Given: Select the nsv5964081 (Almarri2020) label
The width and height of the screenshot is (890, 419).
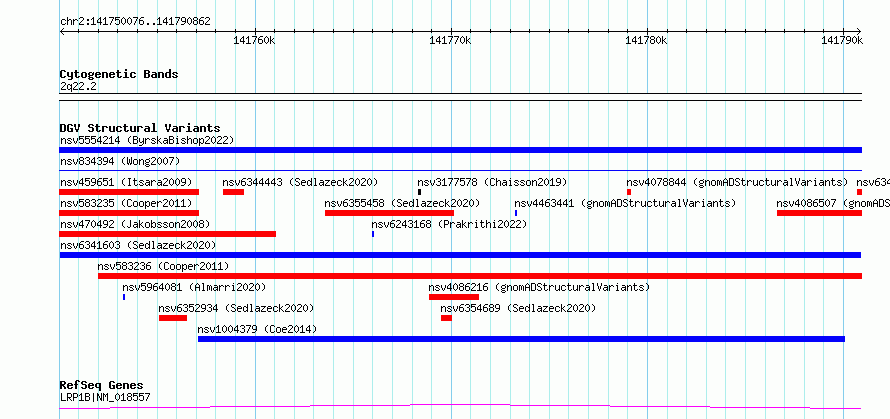Looking at the screenshot, I should tap(194, 287).
